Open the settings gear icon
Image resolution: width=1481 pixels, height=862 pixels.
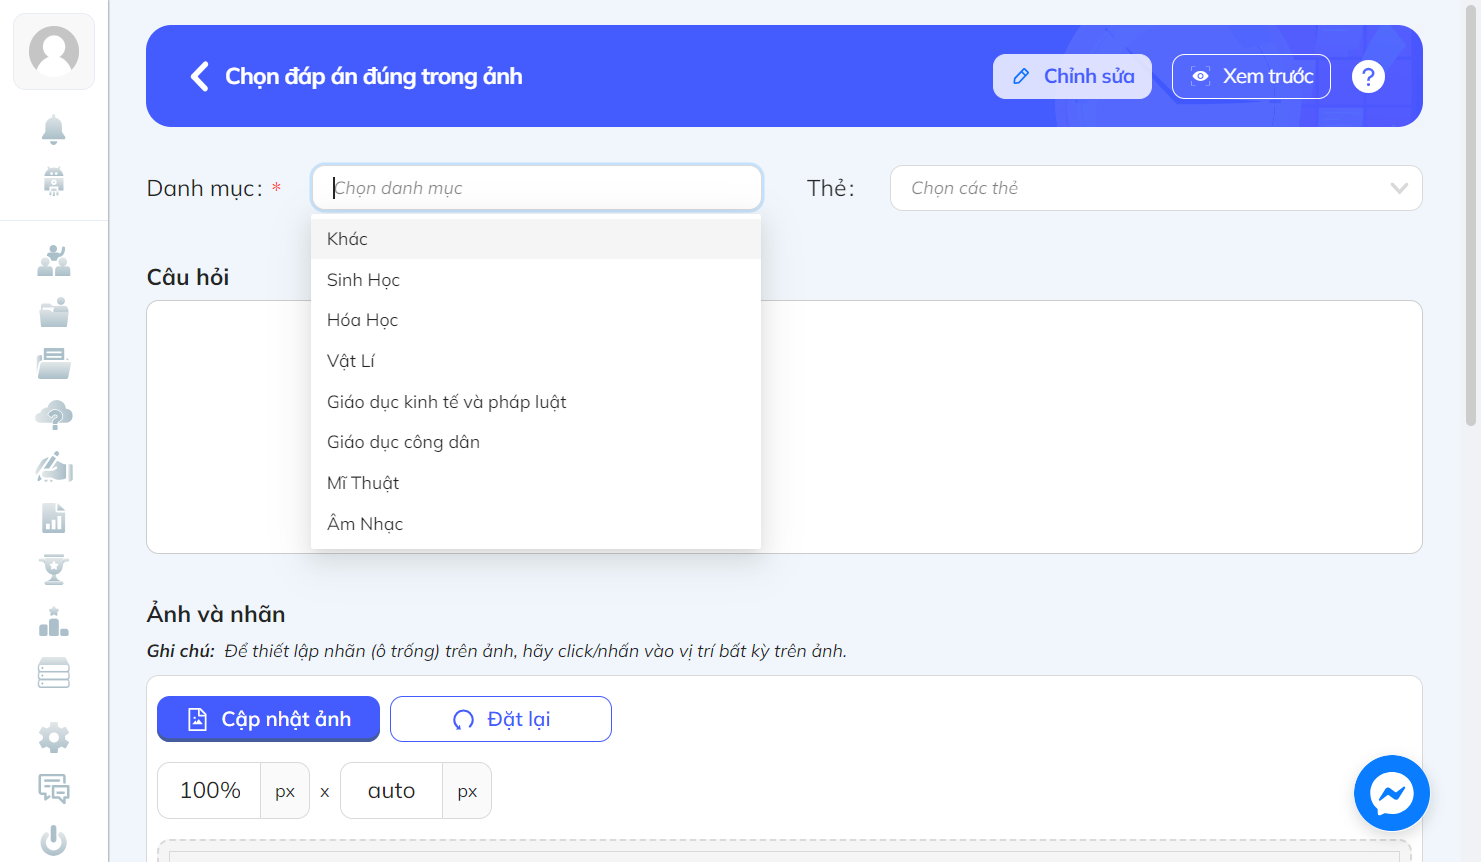coord(54,738)
